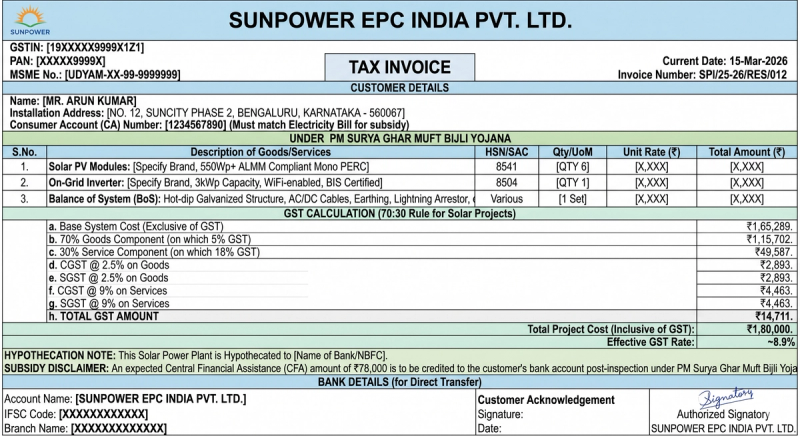Image resolution: width=800 pixels, height=436 pixels.
Task: Select the Total Project Cost (Inclusive of GST) label
Action: pos(611,329)
